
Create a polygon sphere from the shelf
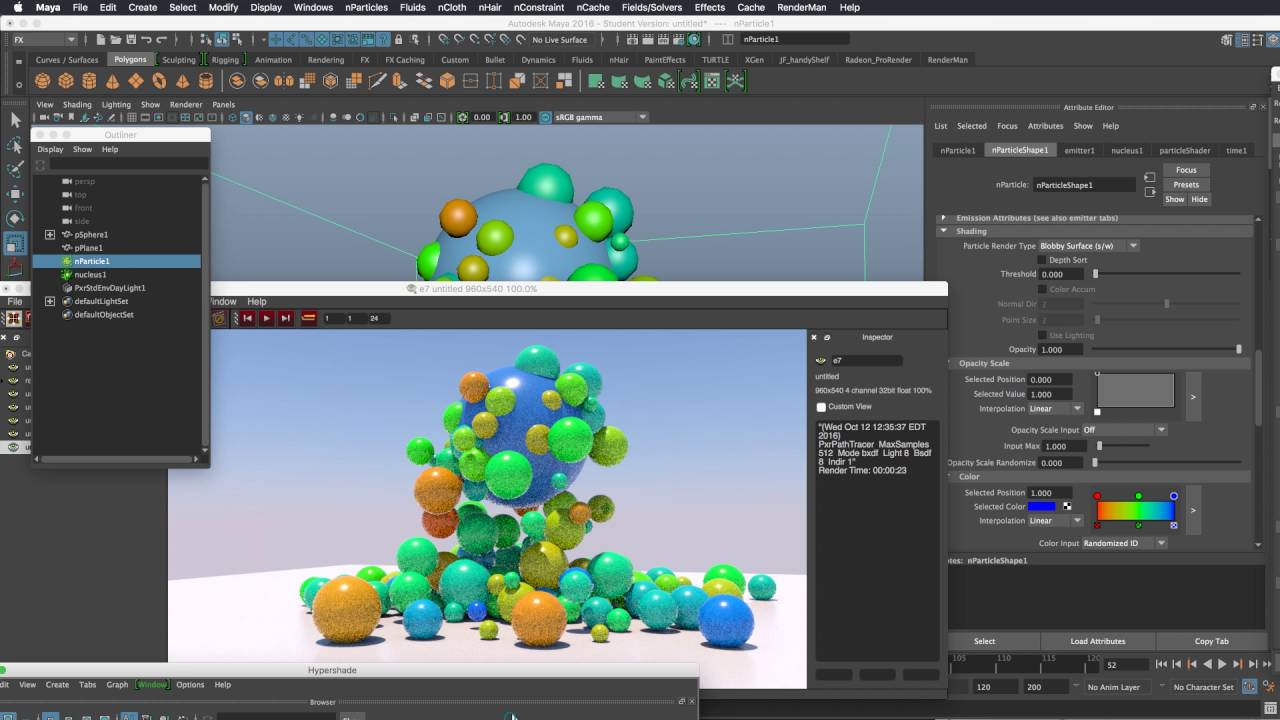click(x=42, y=81)
